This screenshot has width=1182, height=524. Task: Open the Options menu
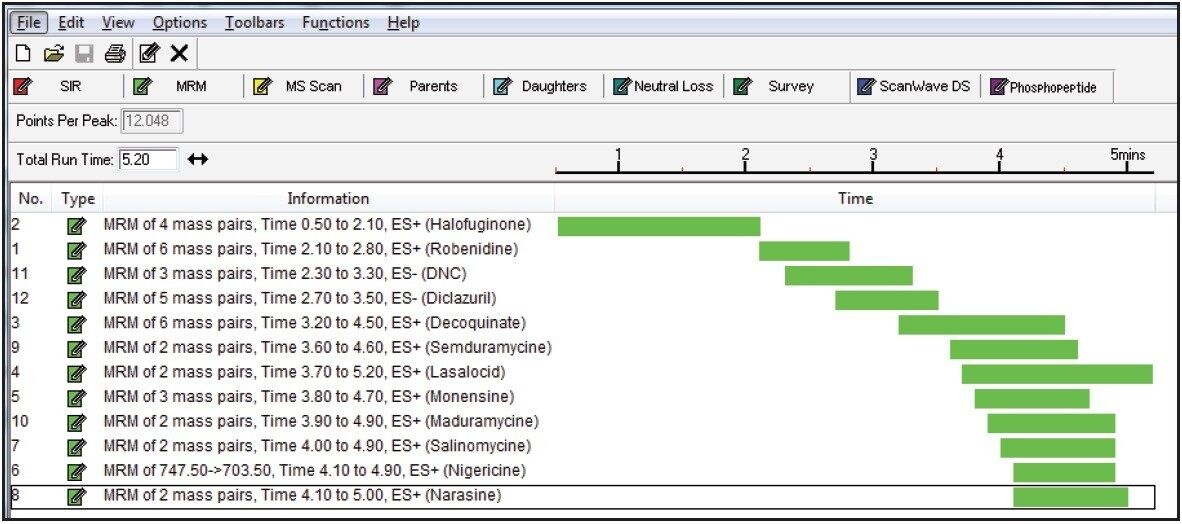tap(179, 23)
